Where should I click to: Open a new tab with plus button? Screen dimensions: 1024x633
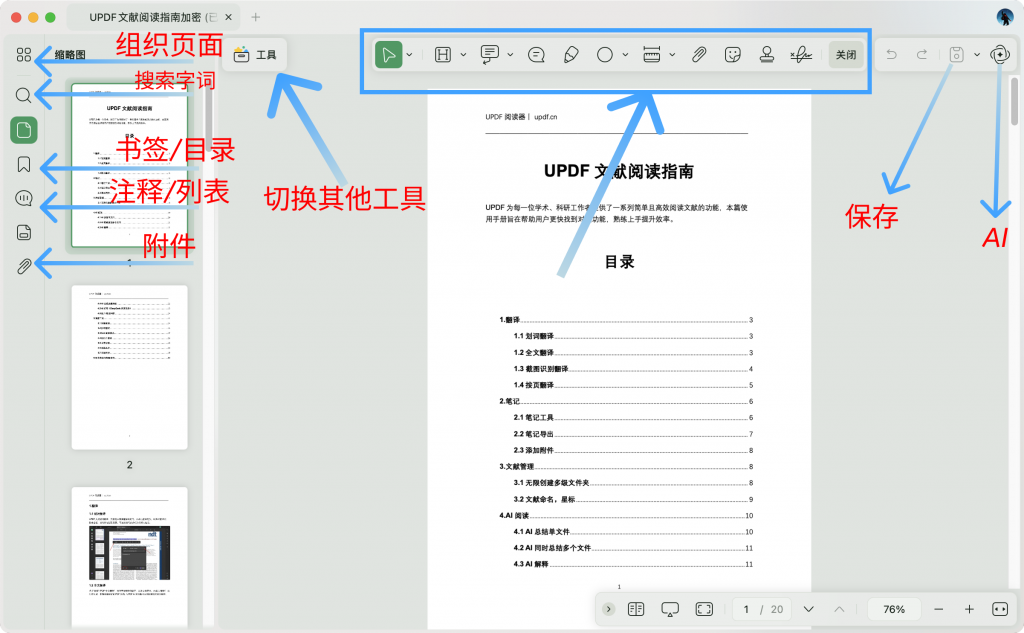click(x=256, y=17)
